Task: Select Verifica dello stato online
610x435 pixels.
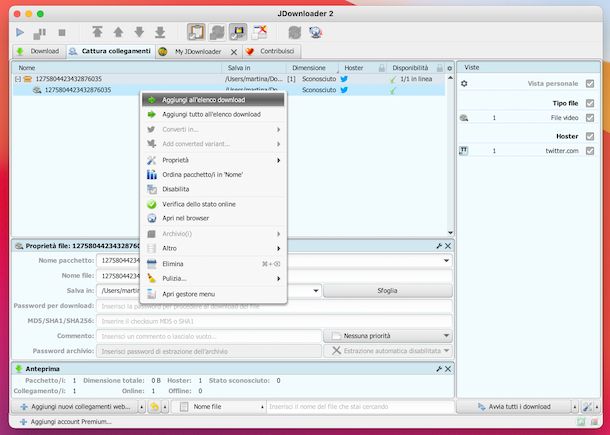Action: point(213,204)
